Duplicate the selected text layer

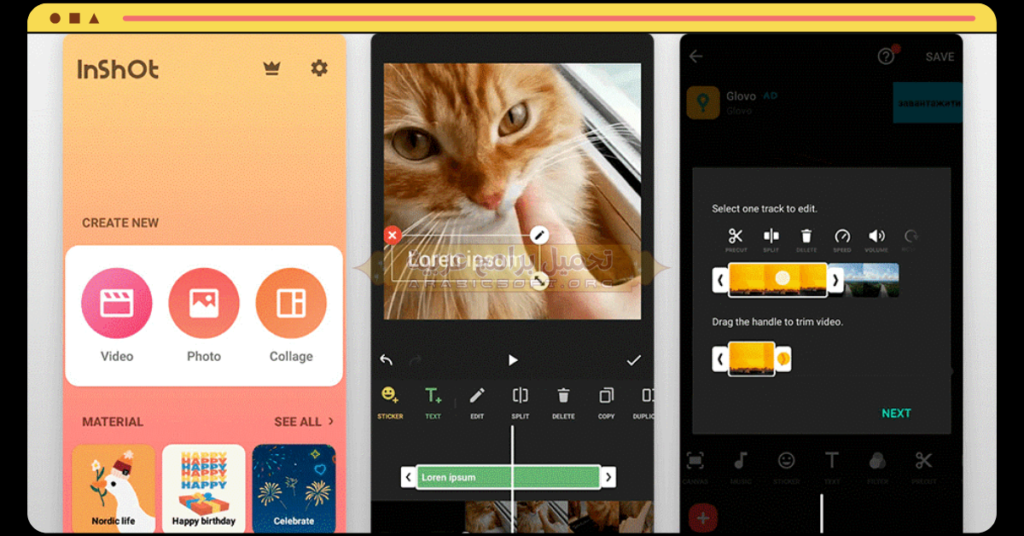point(644,402)
